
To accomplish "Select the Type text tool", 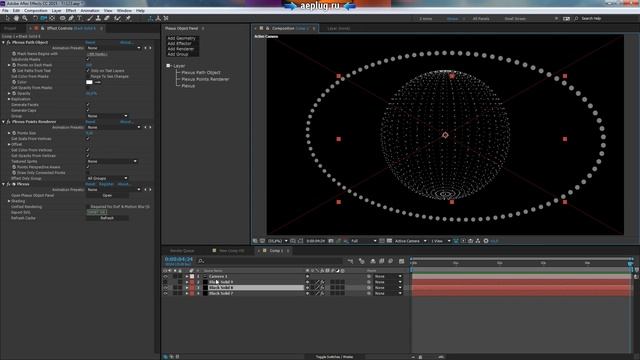I will point(80,18).
